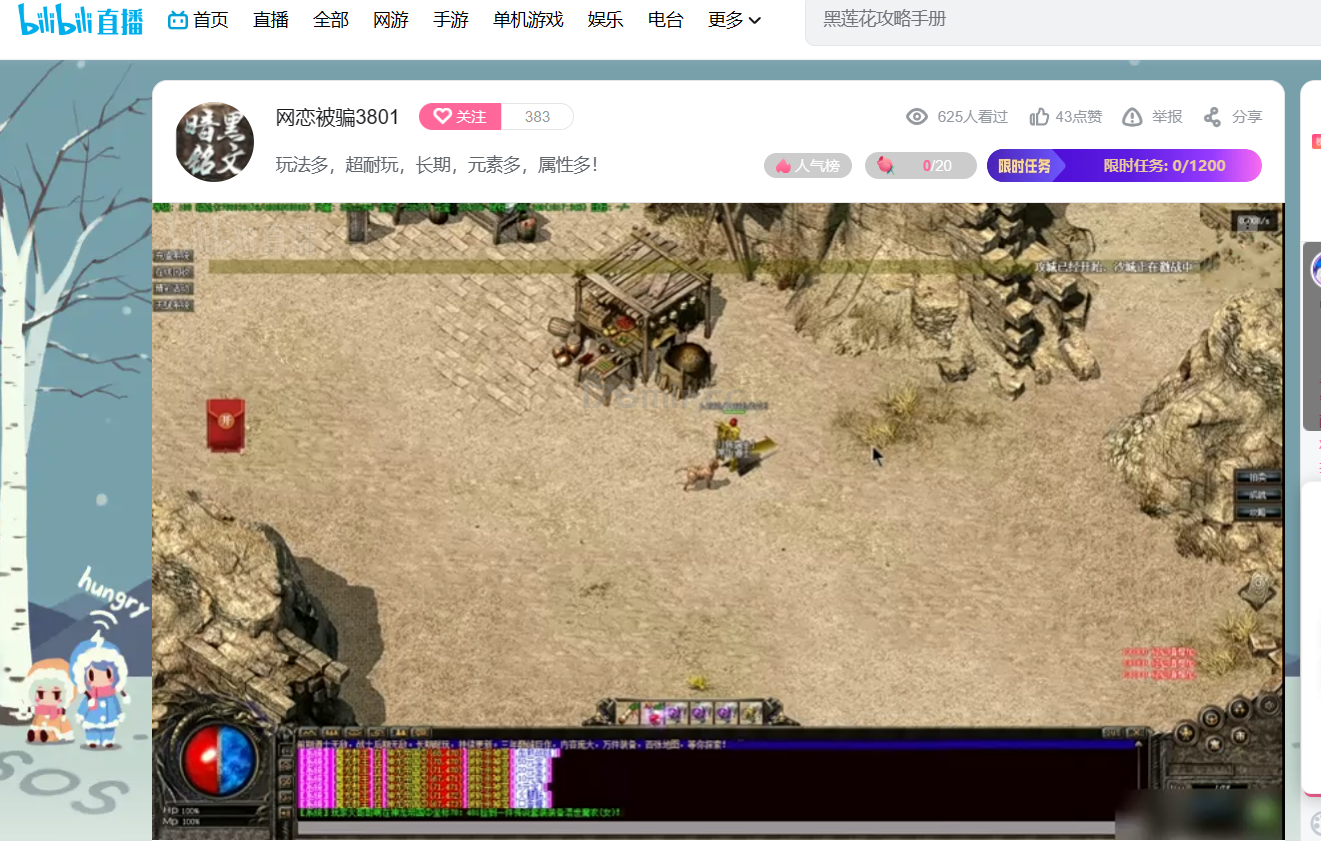1321x841 pixels.
Task: Open the 娱乐 category
Action: 606,20
